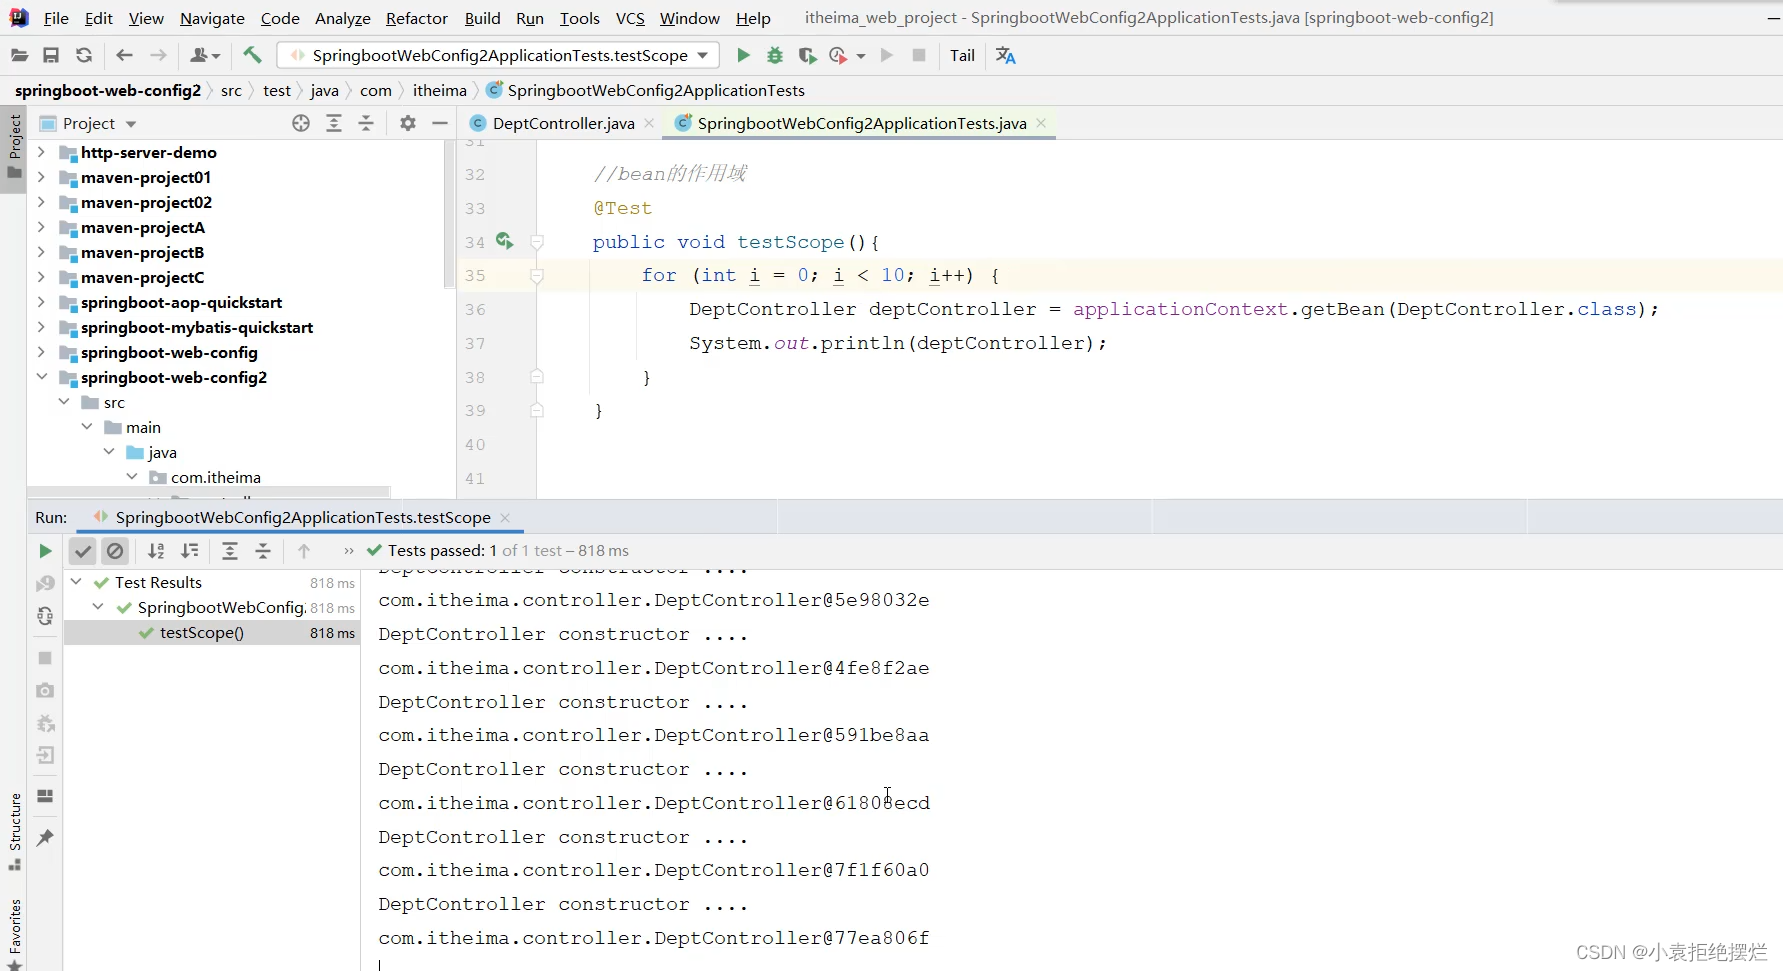Click itheima in the breadcrumb
The image size is (1783, 971).
[440, 90]
